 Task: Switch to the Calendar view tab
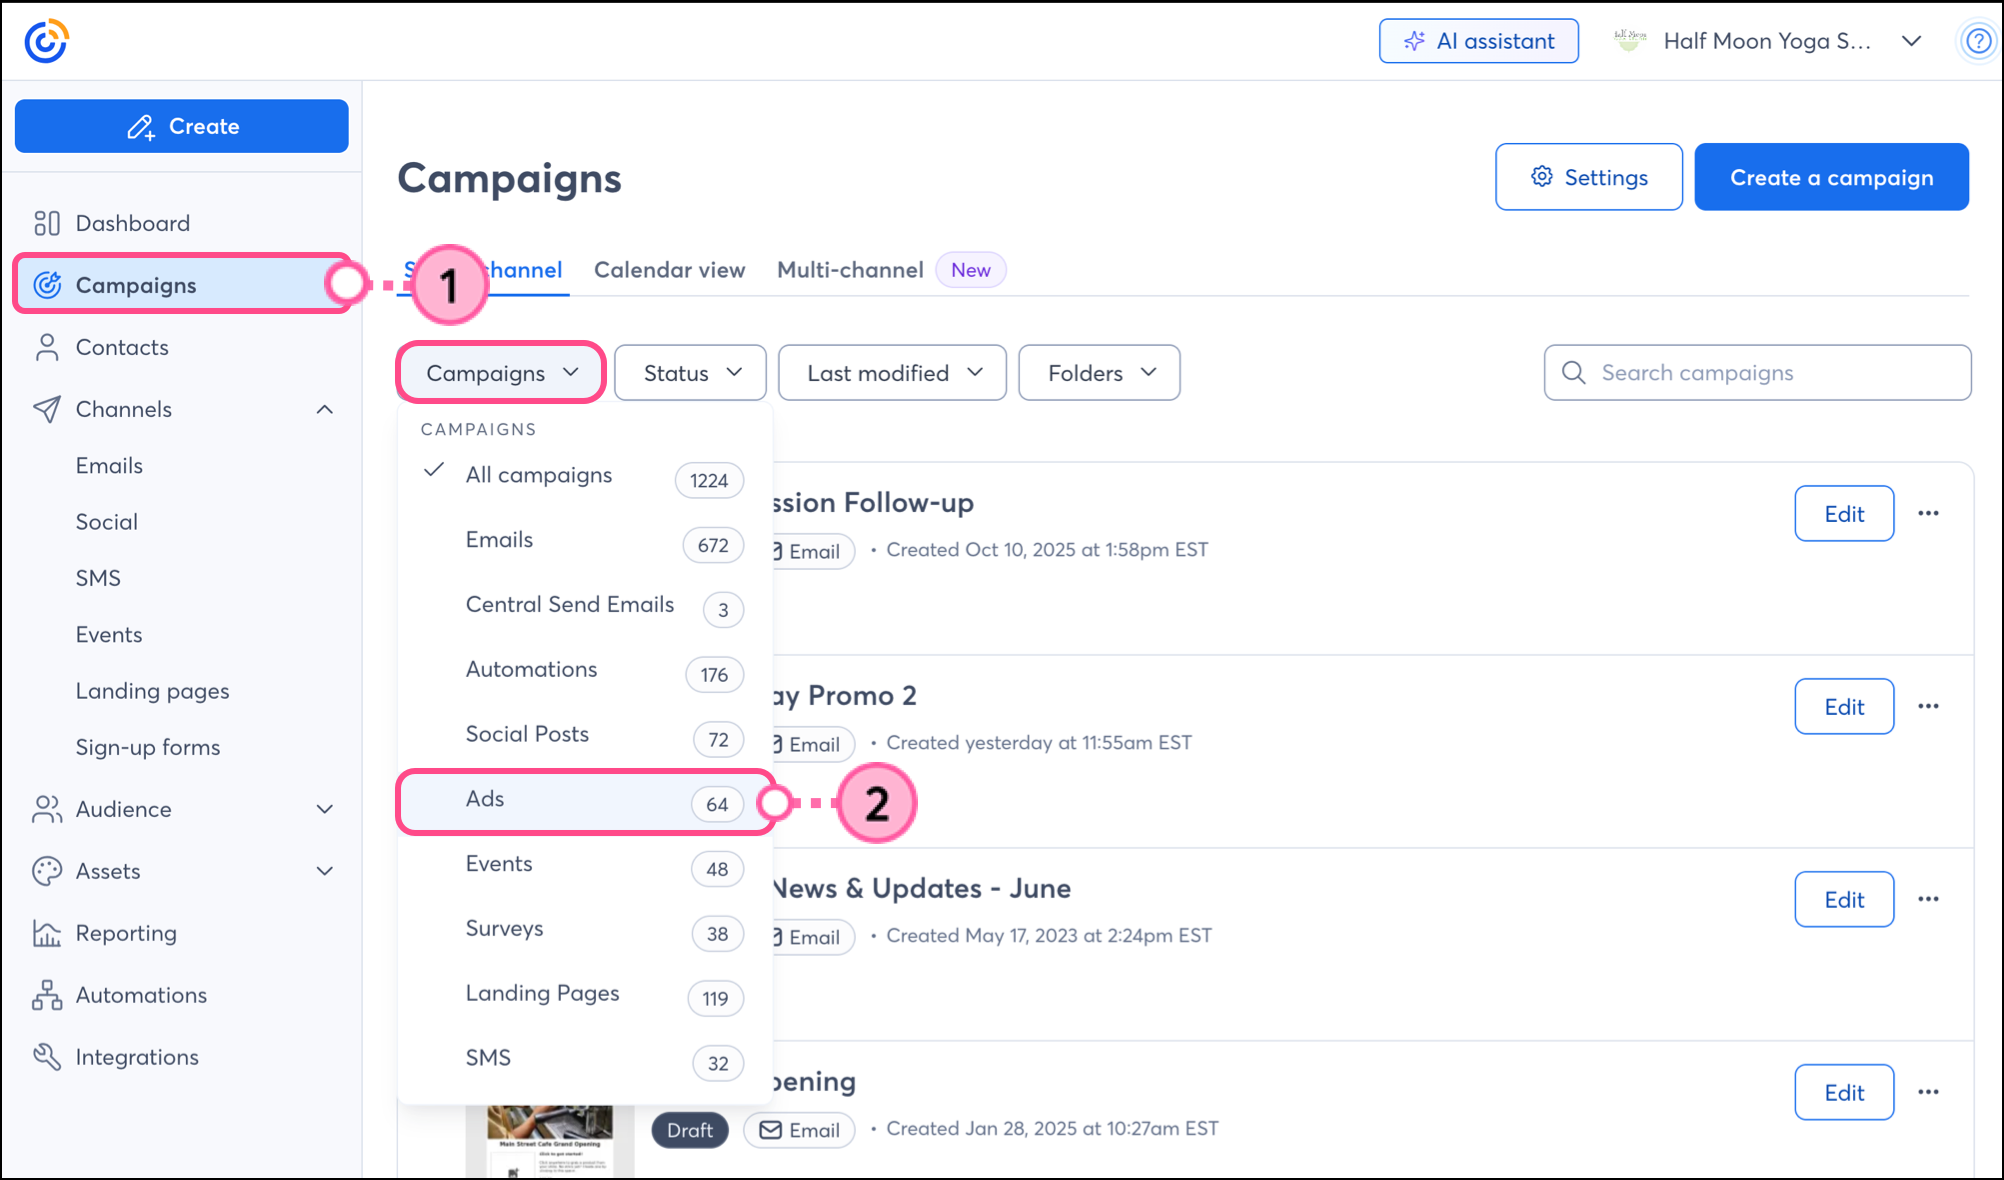669,270
